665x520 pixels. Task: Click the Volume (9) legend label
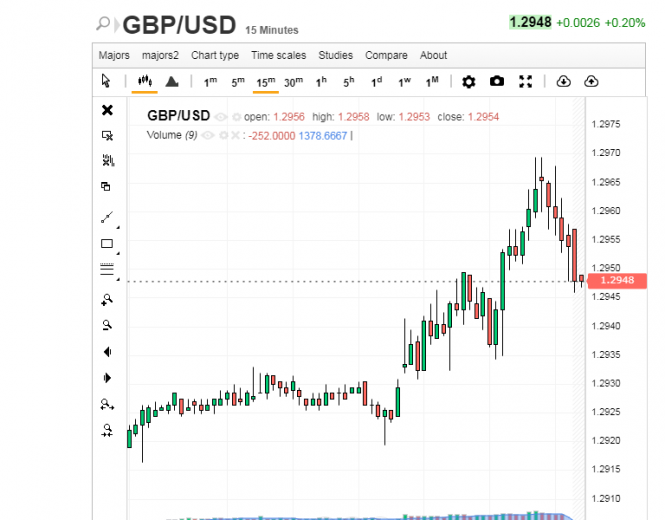coord(172,135)
